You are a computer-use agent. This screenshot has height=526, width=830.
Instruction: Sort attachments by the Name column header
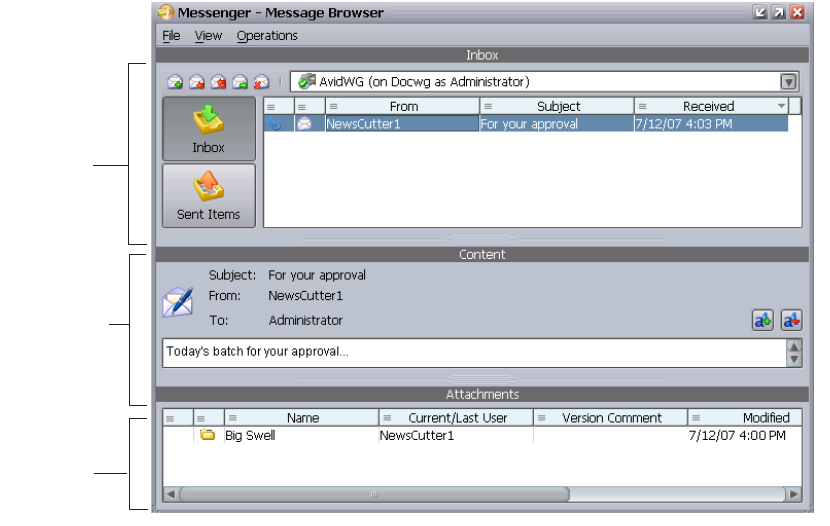(x=302, y=418)
